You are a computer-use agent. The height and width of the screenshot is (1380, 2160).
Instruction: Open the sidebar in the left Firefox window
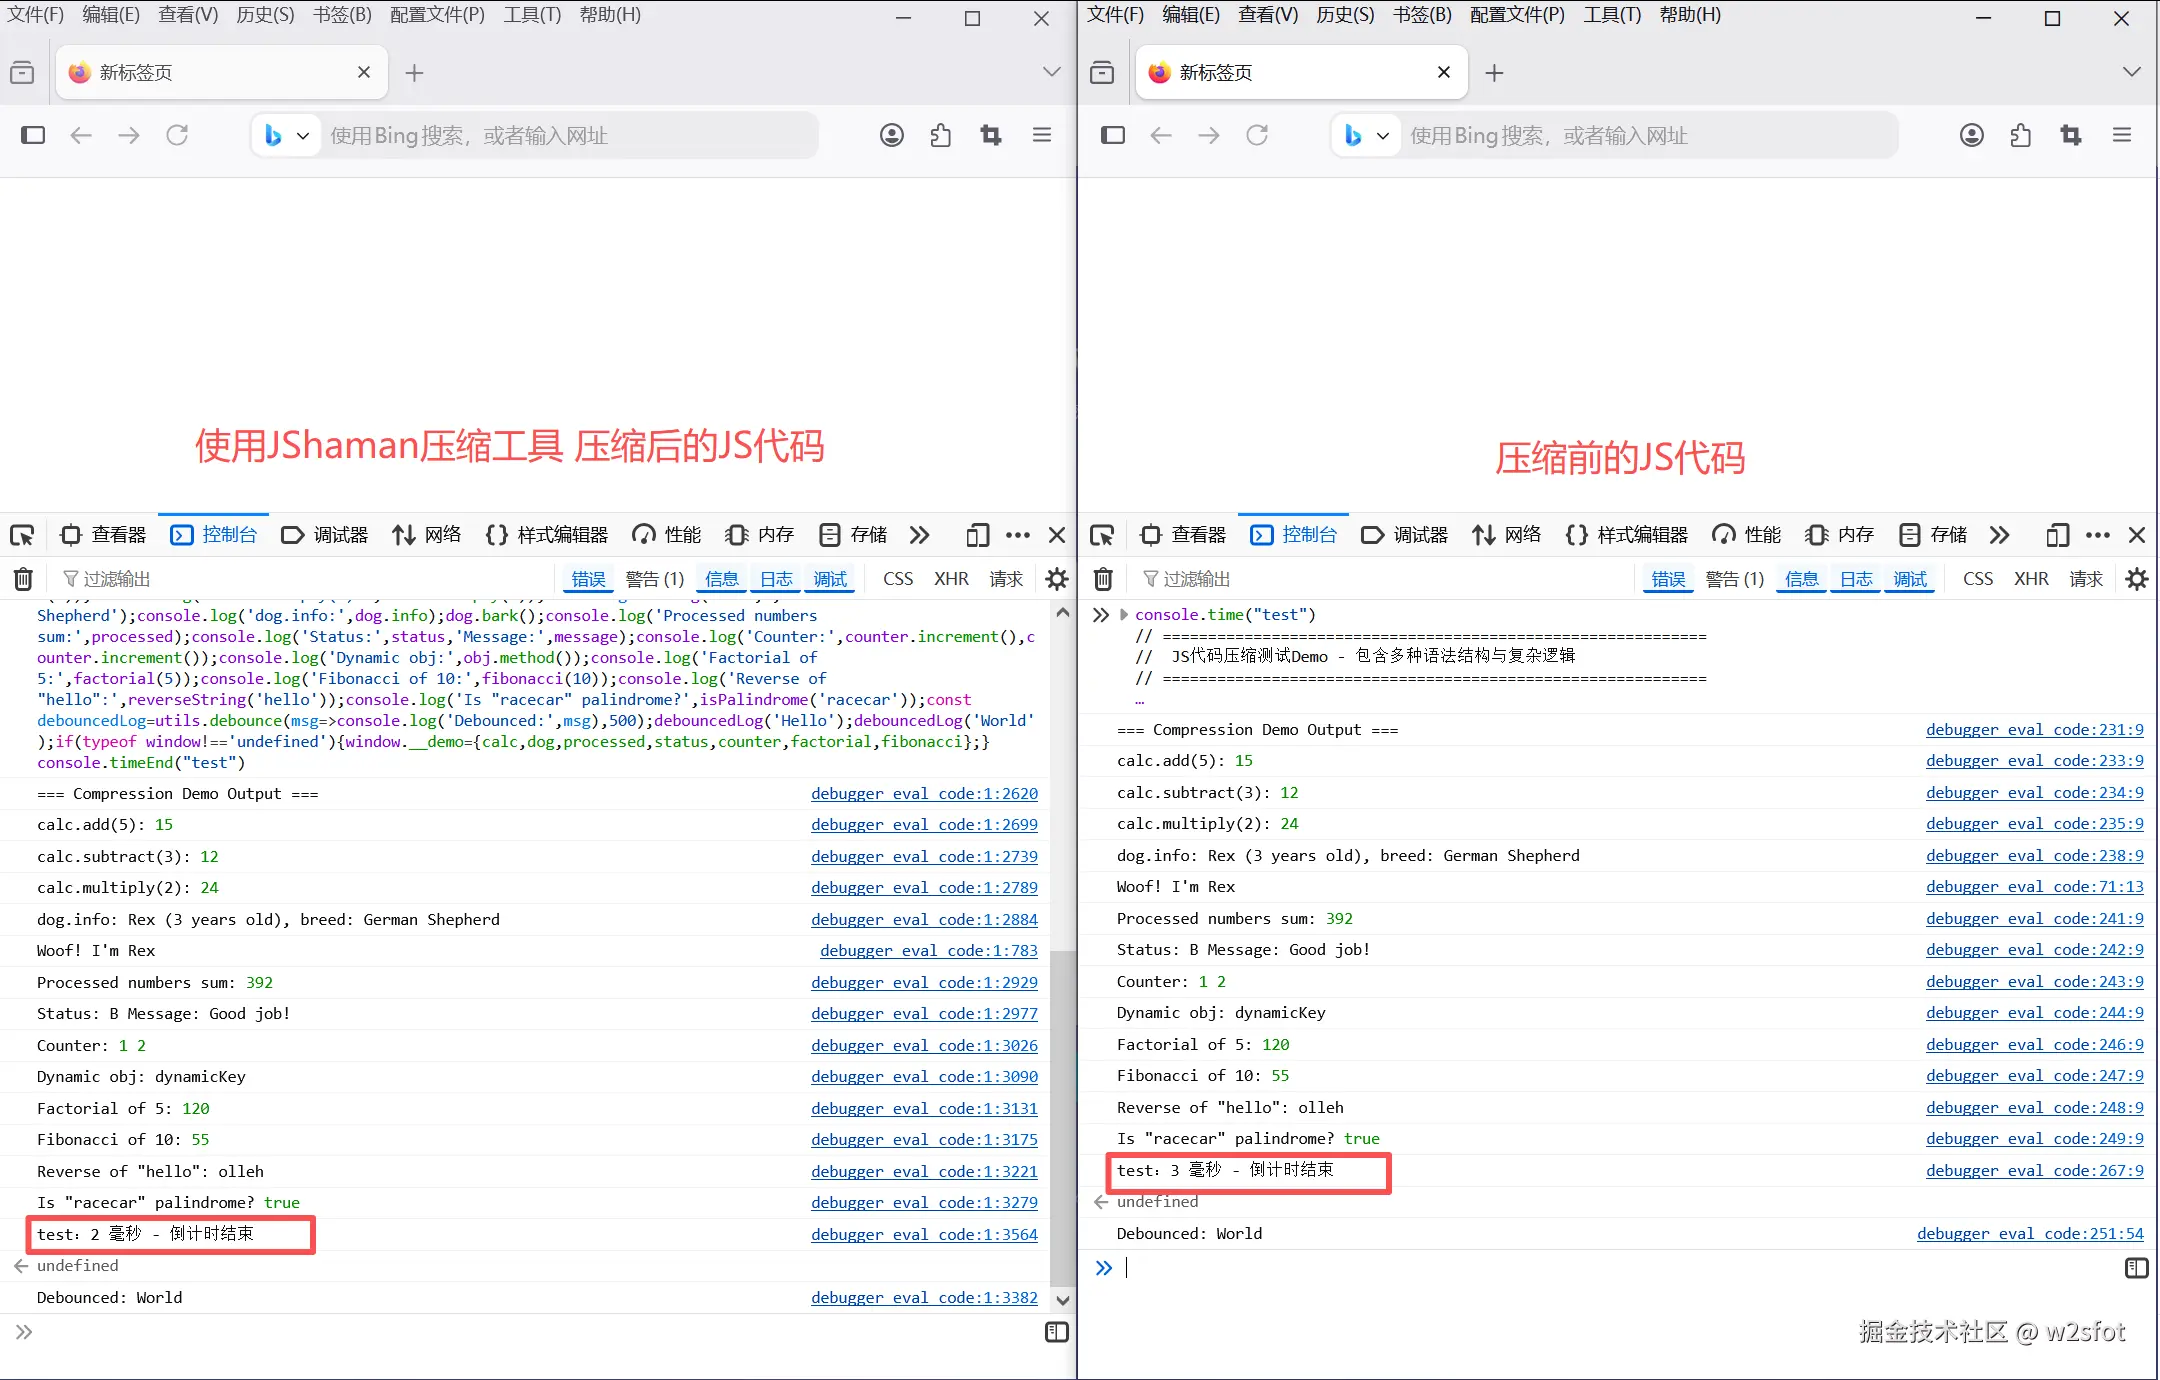(x=33, y=135)
